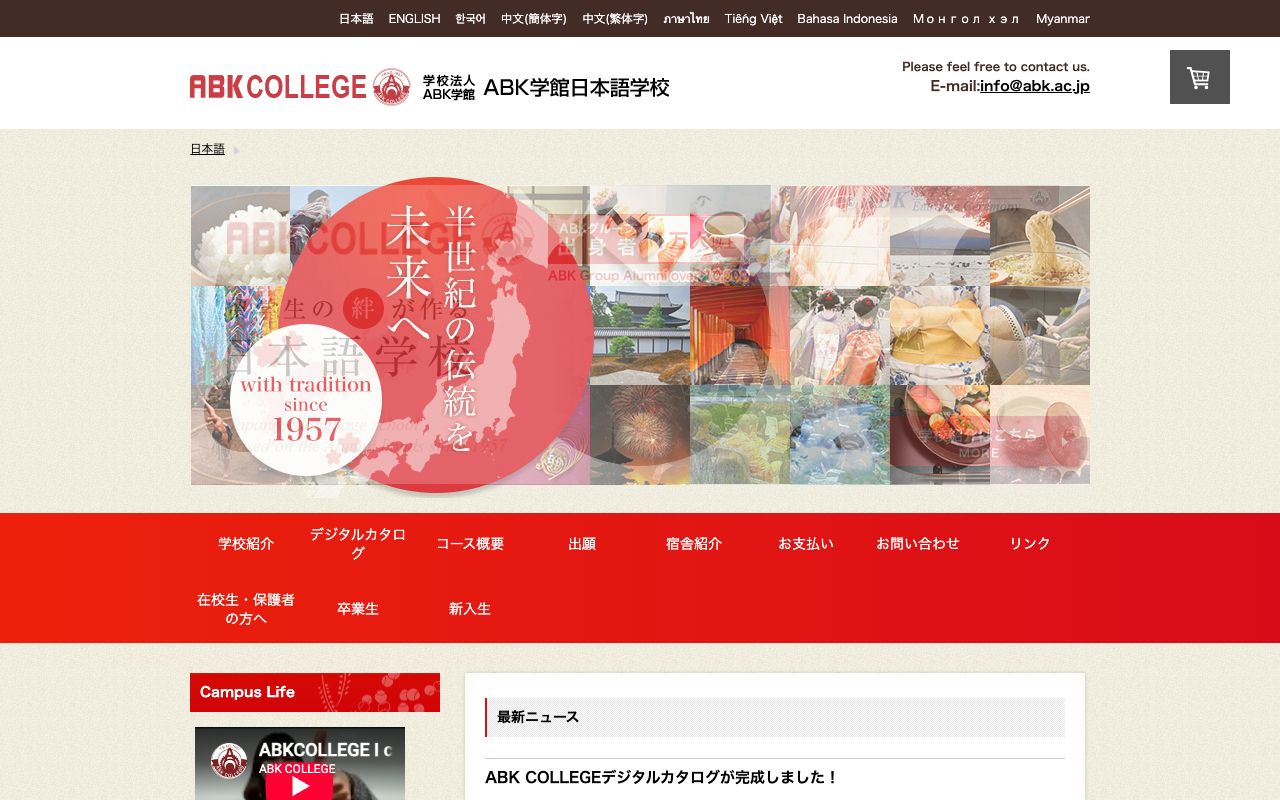Switch language to 日本語 in top bar
Viewport: 1280px width, 800px height.
356,19
